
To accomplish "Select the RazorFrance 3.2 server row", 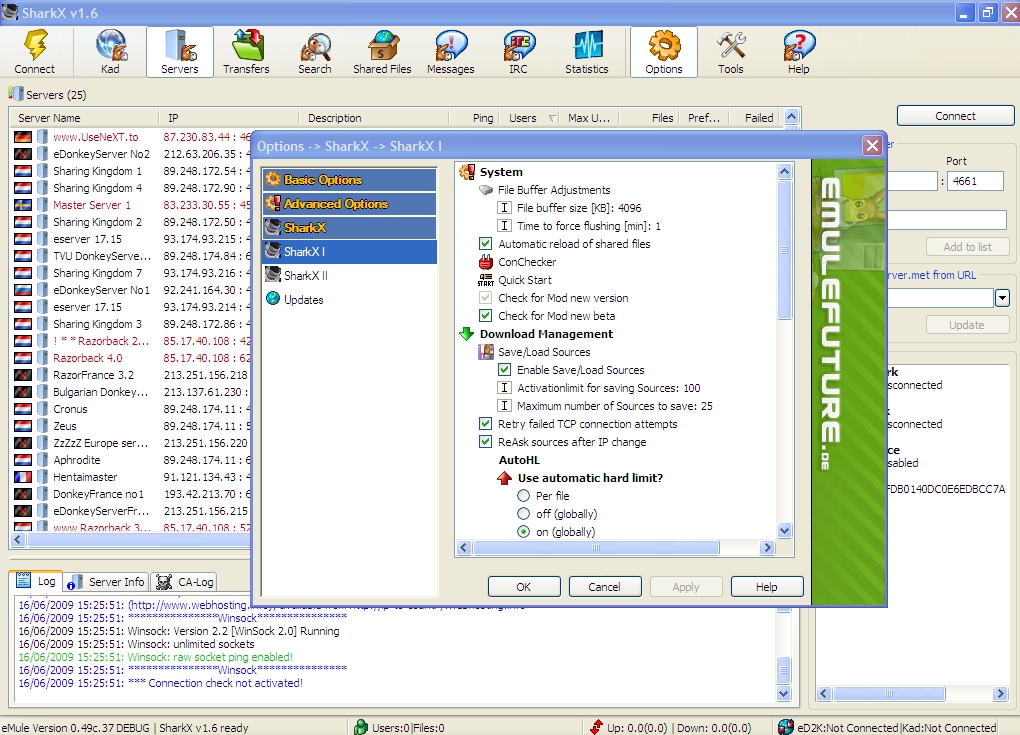I will 132,375.
